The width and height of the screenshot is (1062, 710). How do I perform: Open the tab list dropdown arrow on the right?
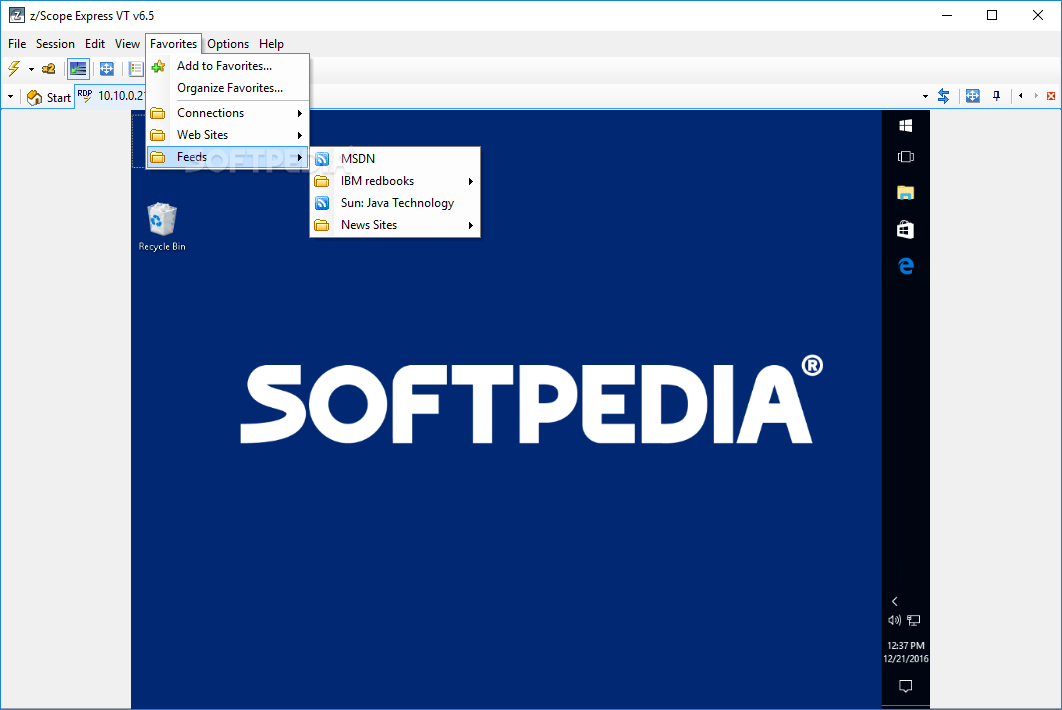click(925, 97)
